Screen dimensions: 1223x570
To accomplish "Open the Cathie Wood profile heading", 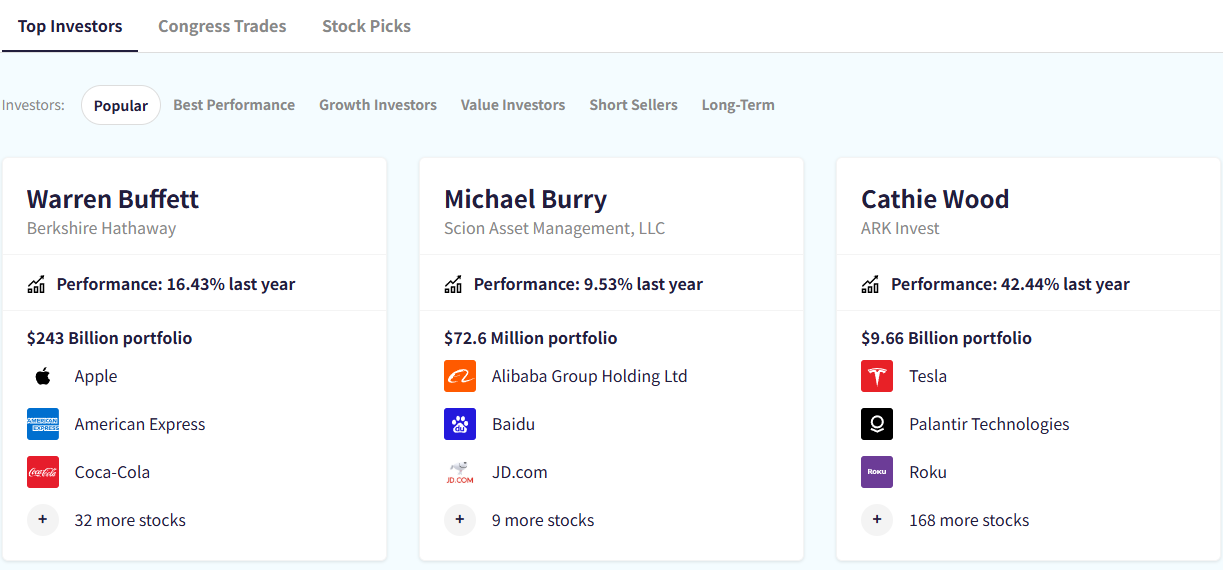I will coord(935,199).
